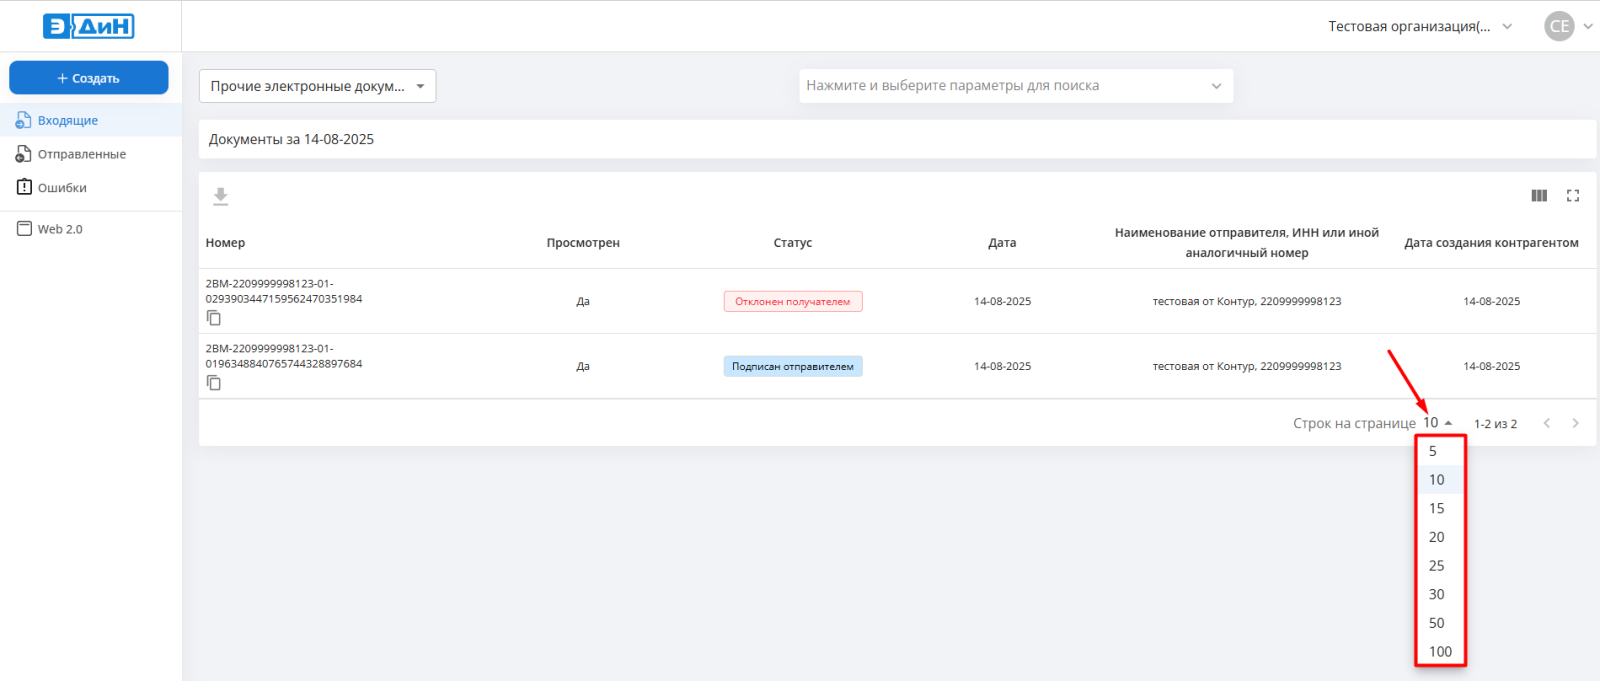
Task: Expand the Тестовая организация selector
Action: point(1419,26)
